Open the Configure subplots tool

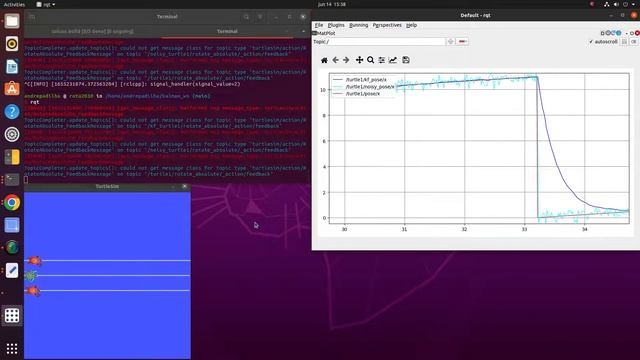tap(382, 60)
